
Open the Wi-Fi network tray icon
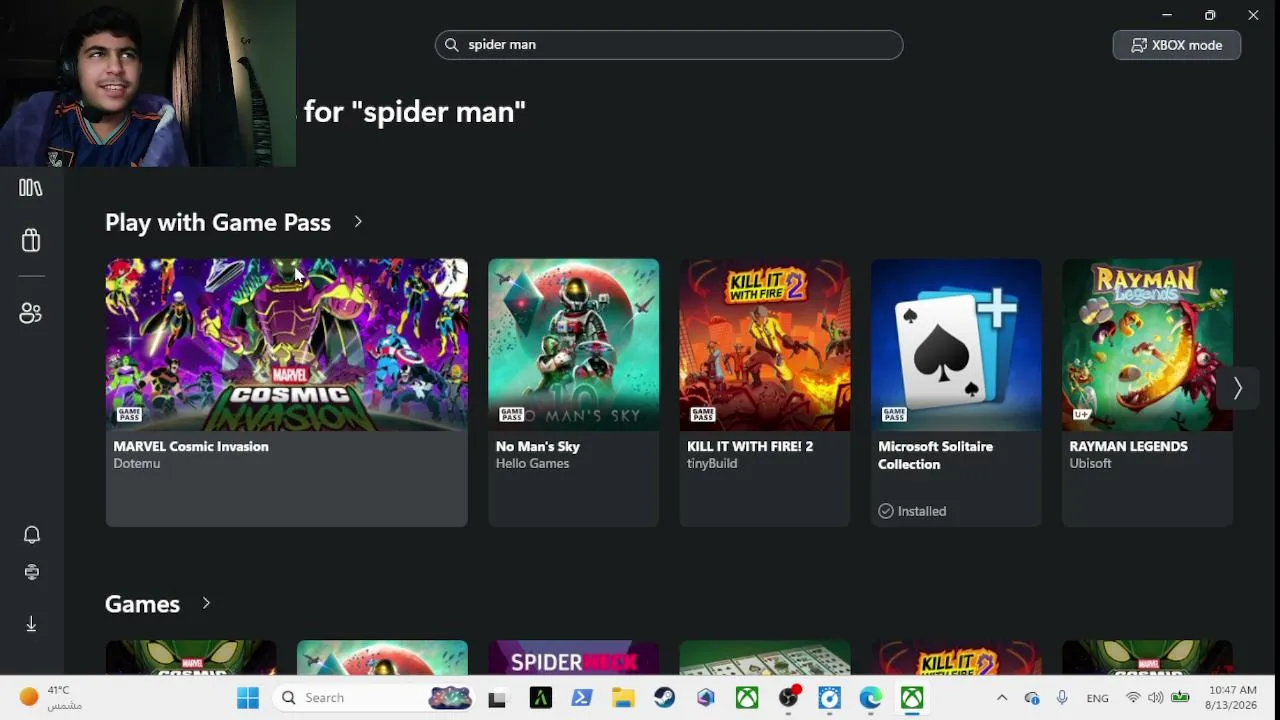1133,698
